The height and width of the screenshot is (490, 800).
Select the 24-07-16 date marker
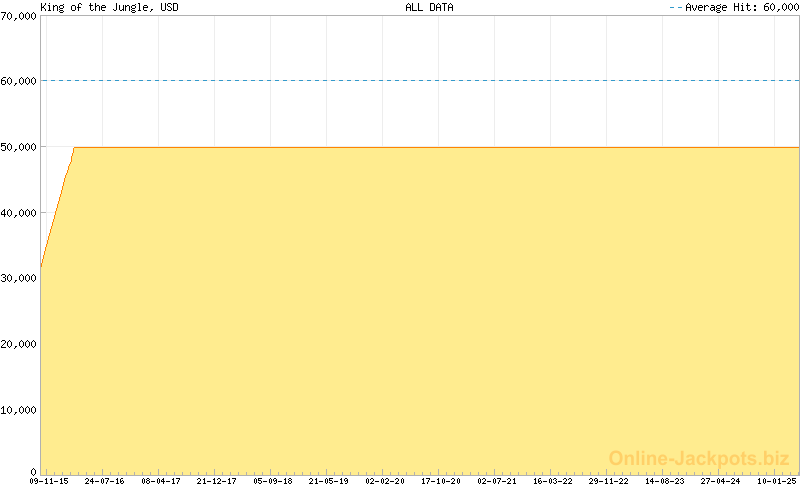tap(104, 481)
